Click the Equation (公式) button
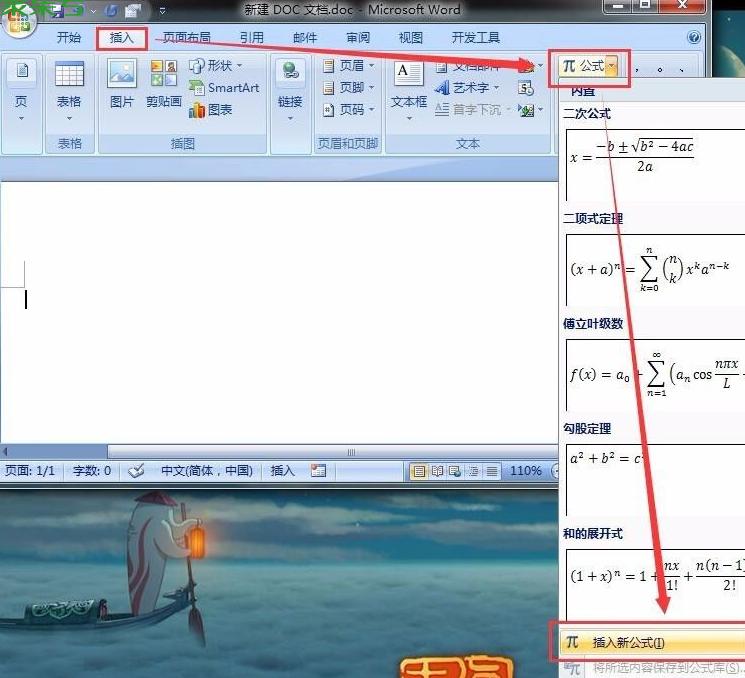The height and width of the screenshot is (678, 745). pos(586,66)
